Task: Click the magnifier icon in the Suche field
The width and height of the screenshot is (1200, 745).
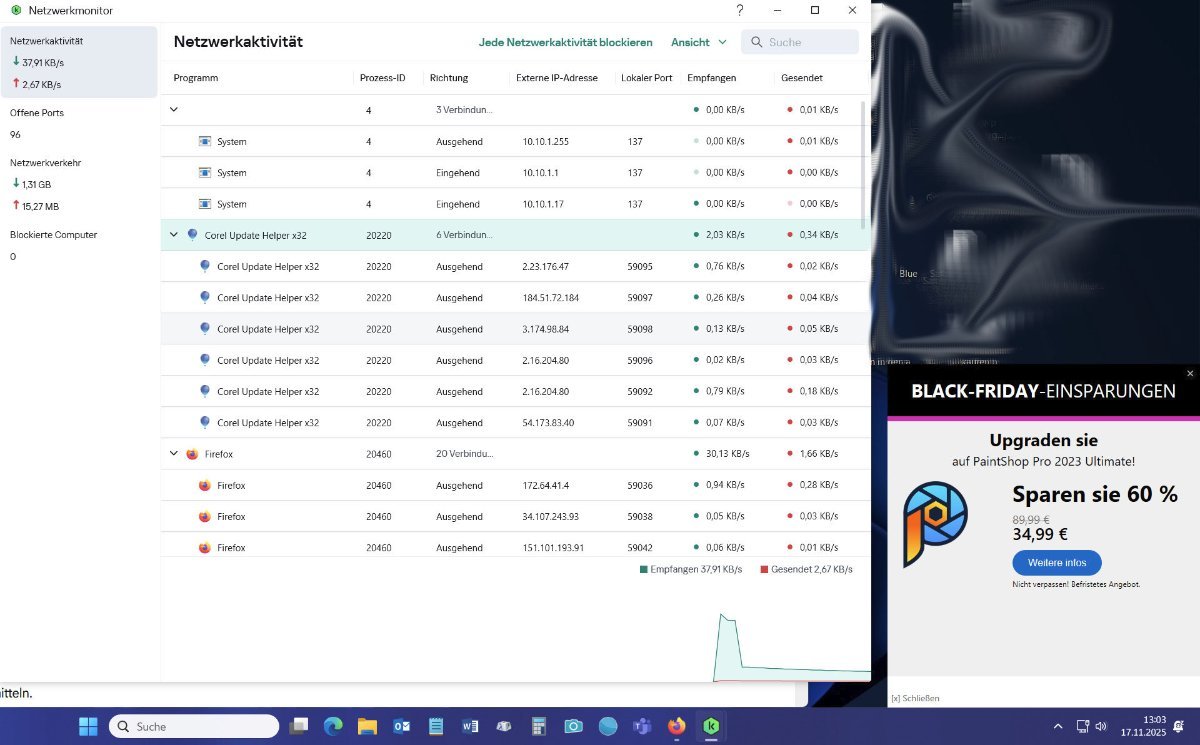Action: [x=755, y=42]
